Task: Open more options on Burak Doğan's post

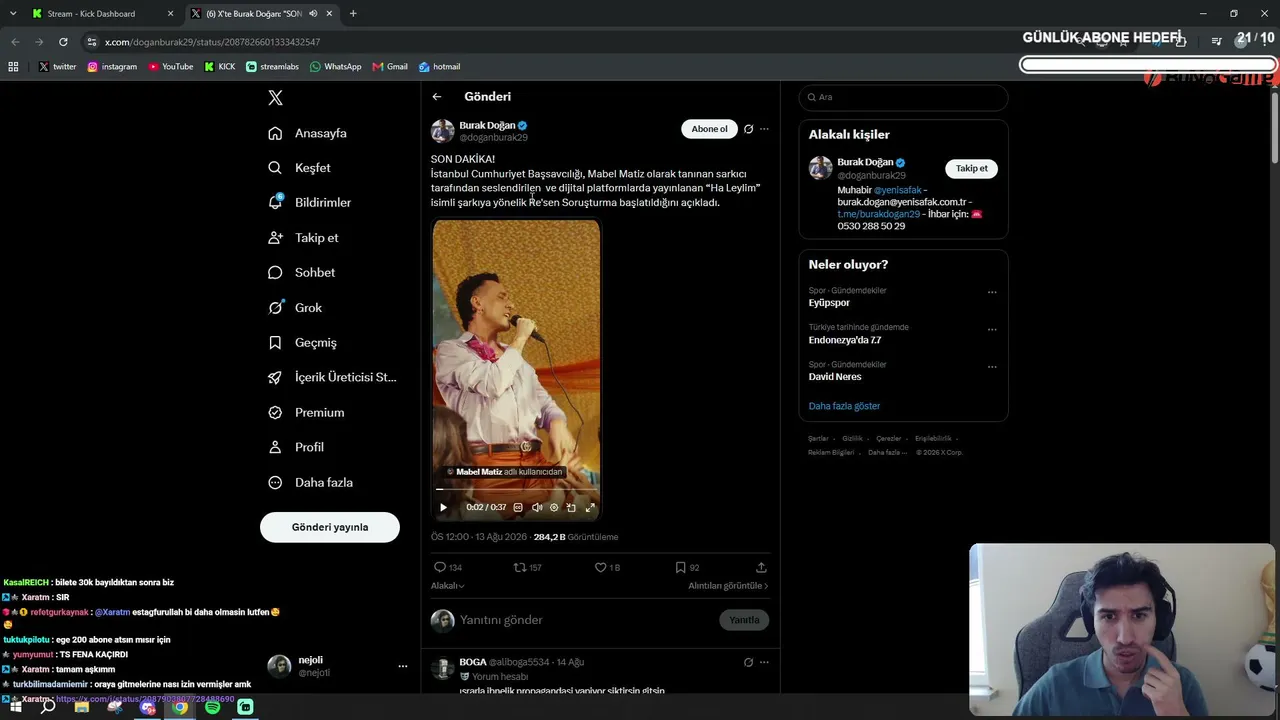Action: point(764,129)
